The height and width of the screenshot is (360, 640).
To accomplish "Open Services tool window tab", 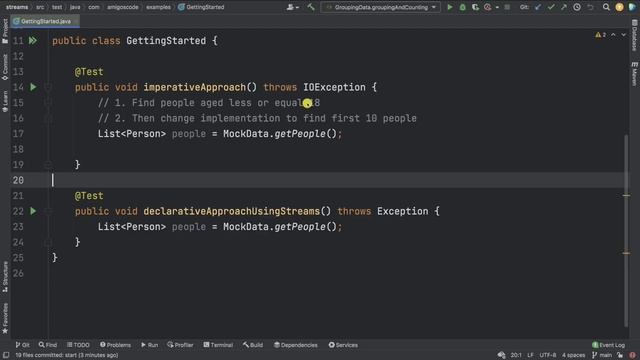I will pyautogui.click(x=343, y=345).
